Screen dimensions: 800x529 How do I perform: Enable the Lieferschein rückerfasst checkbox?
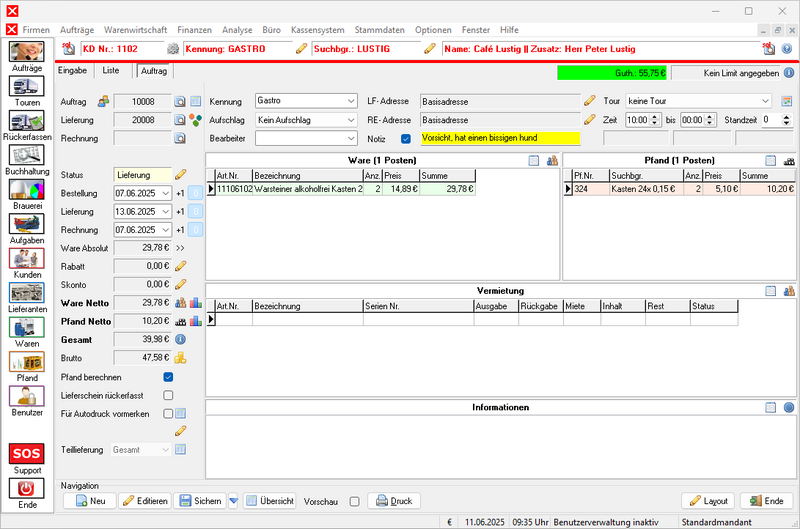tap(168, 395)
